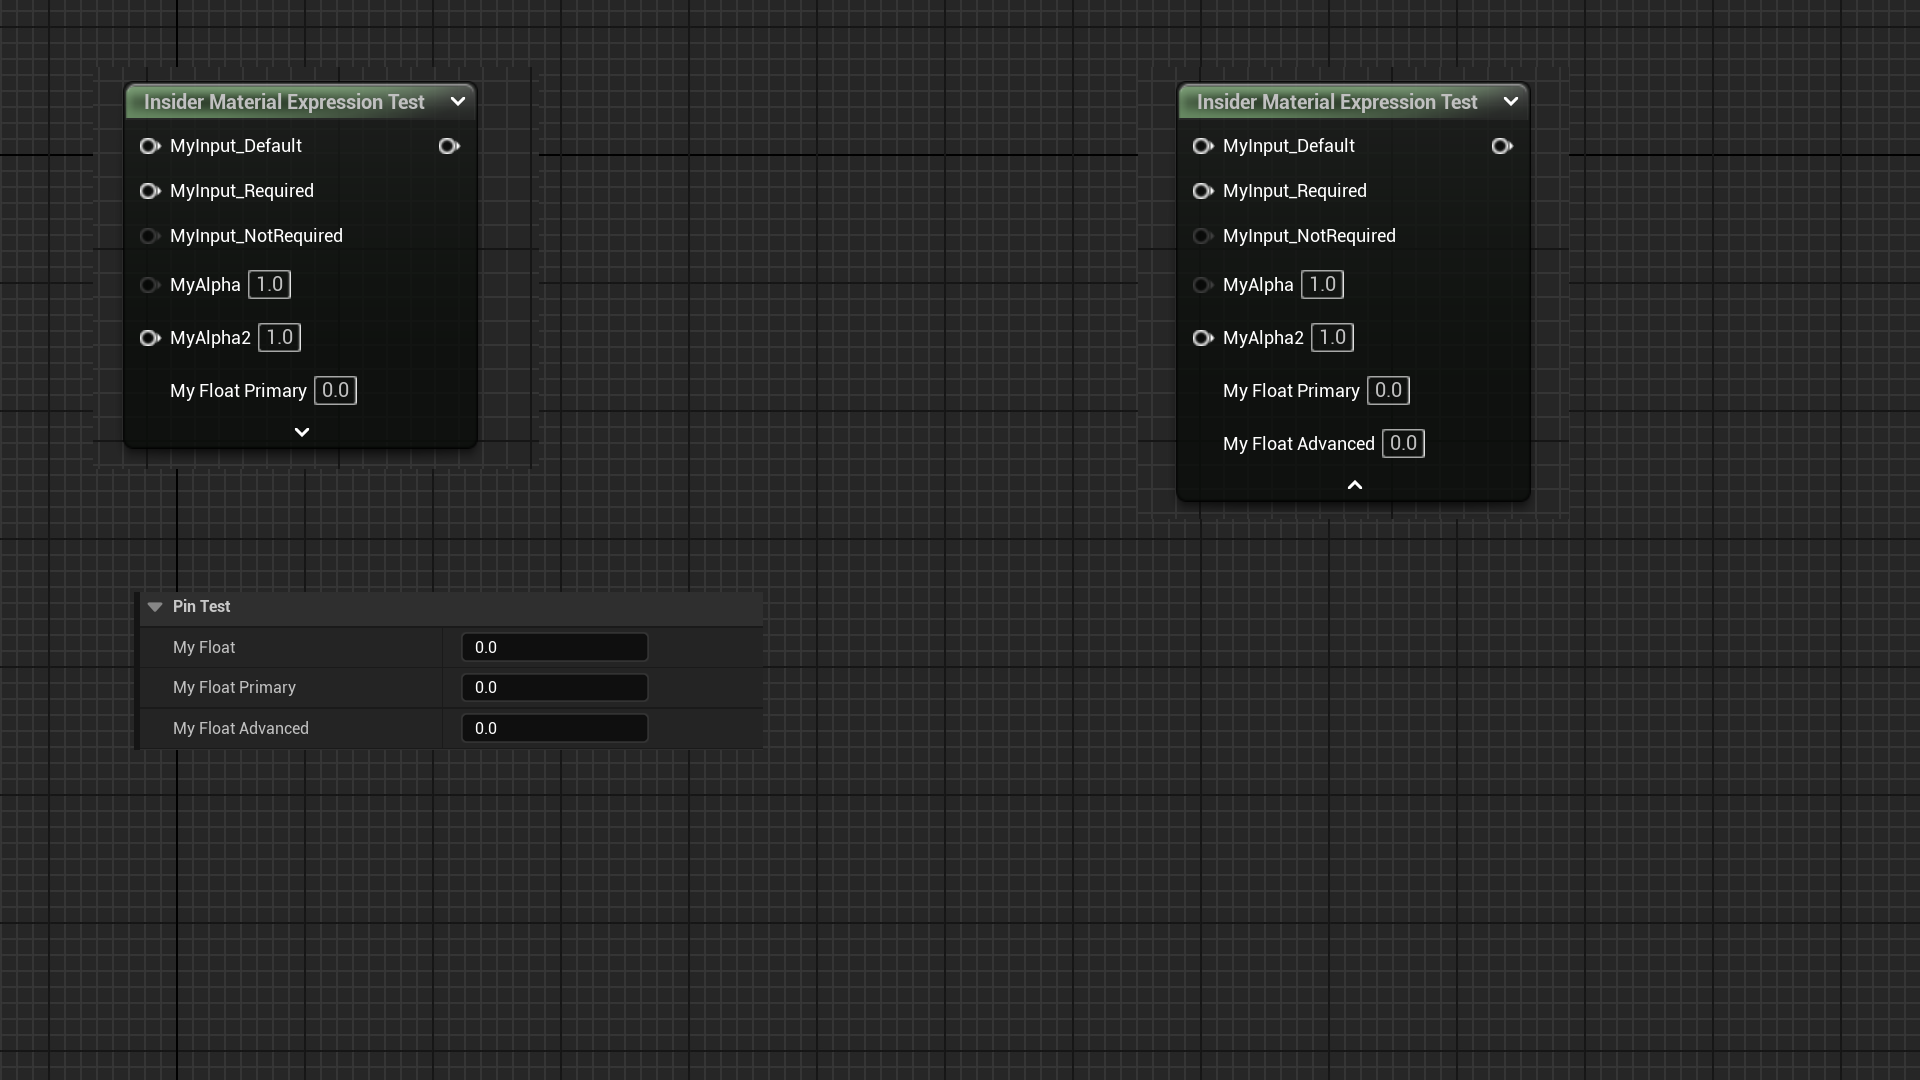
Task: Collapse advanced pins on right node
Action: pyautogui.click(x=1354, y=485)
